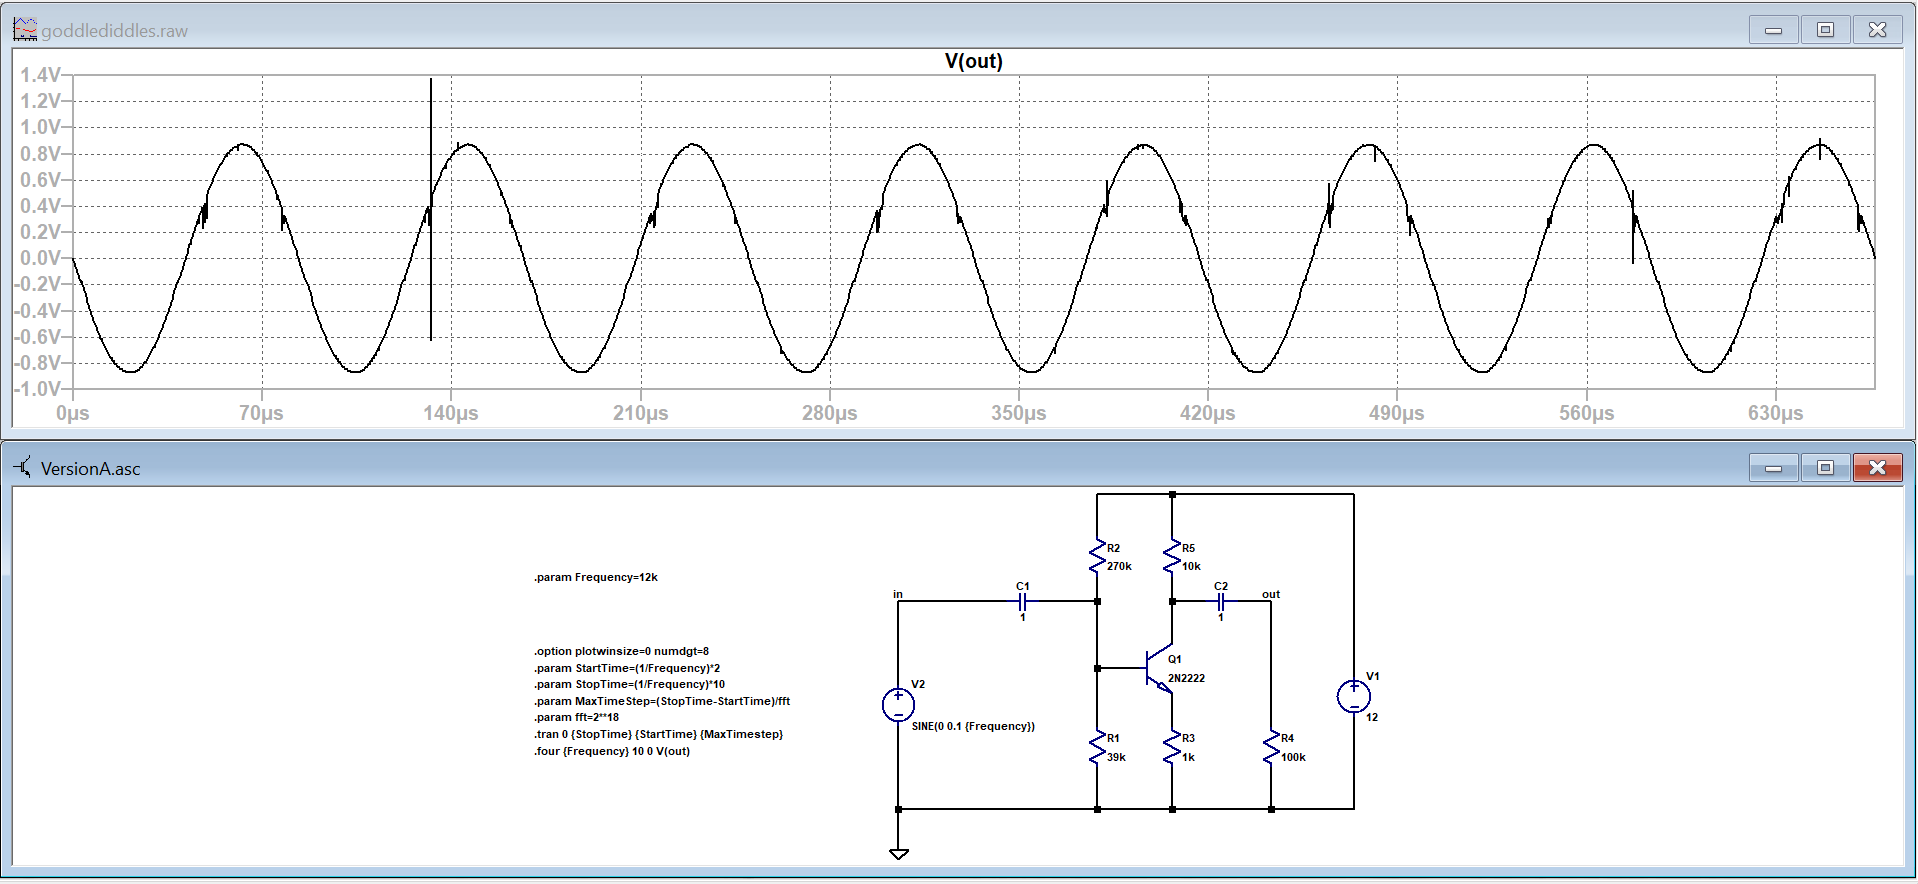
Task: Click the -1.0V vertical axis label
Action: pyautogui.click(x=37, y=389)
